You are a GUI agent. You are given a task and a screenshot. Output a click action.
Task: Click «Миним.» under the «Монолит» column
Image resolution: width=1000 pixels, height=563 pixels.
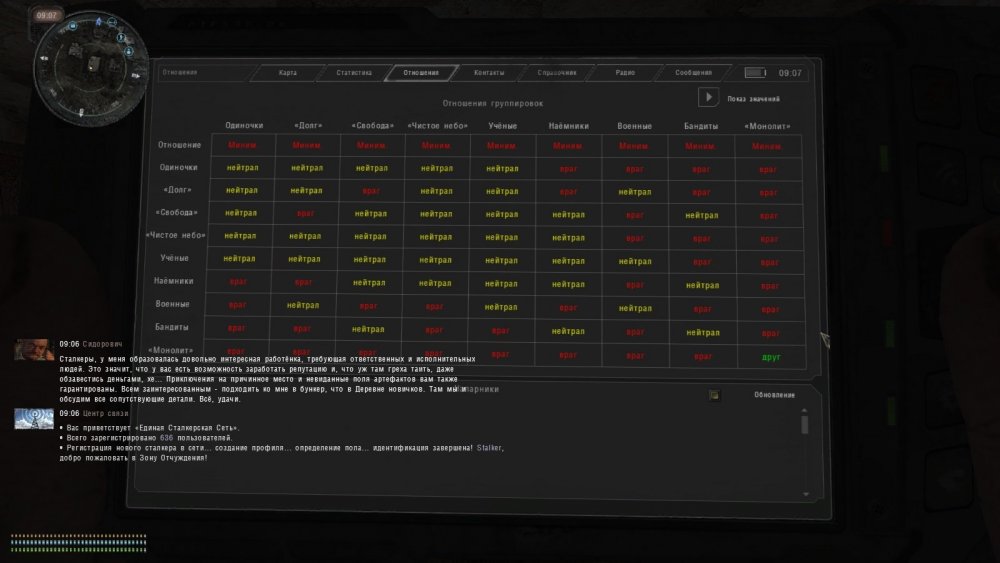point(767,147)
